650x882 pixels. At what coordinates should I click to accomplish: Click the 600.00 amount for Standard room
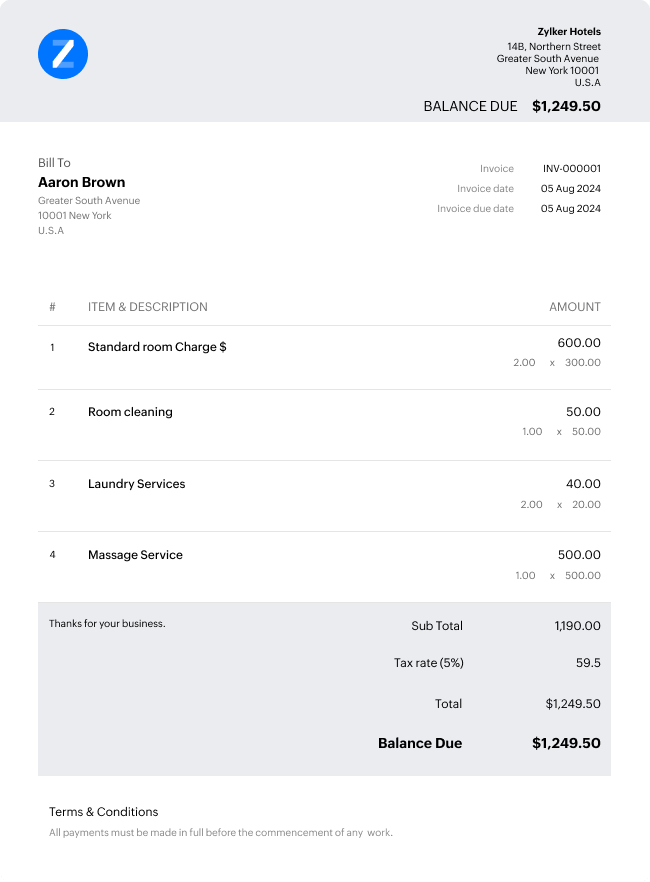click(x=579, y=343)
